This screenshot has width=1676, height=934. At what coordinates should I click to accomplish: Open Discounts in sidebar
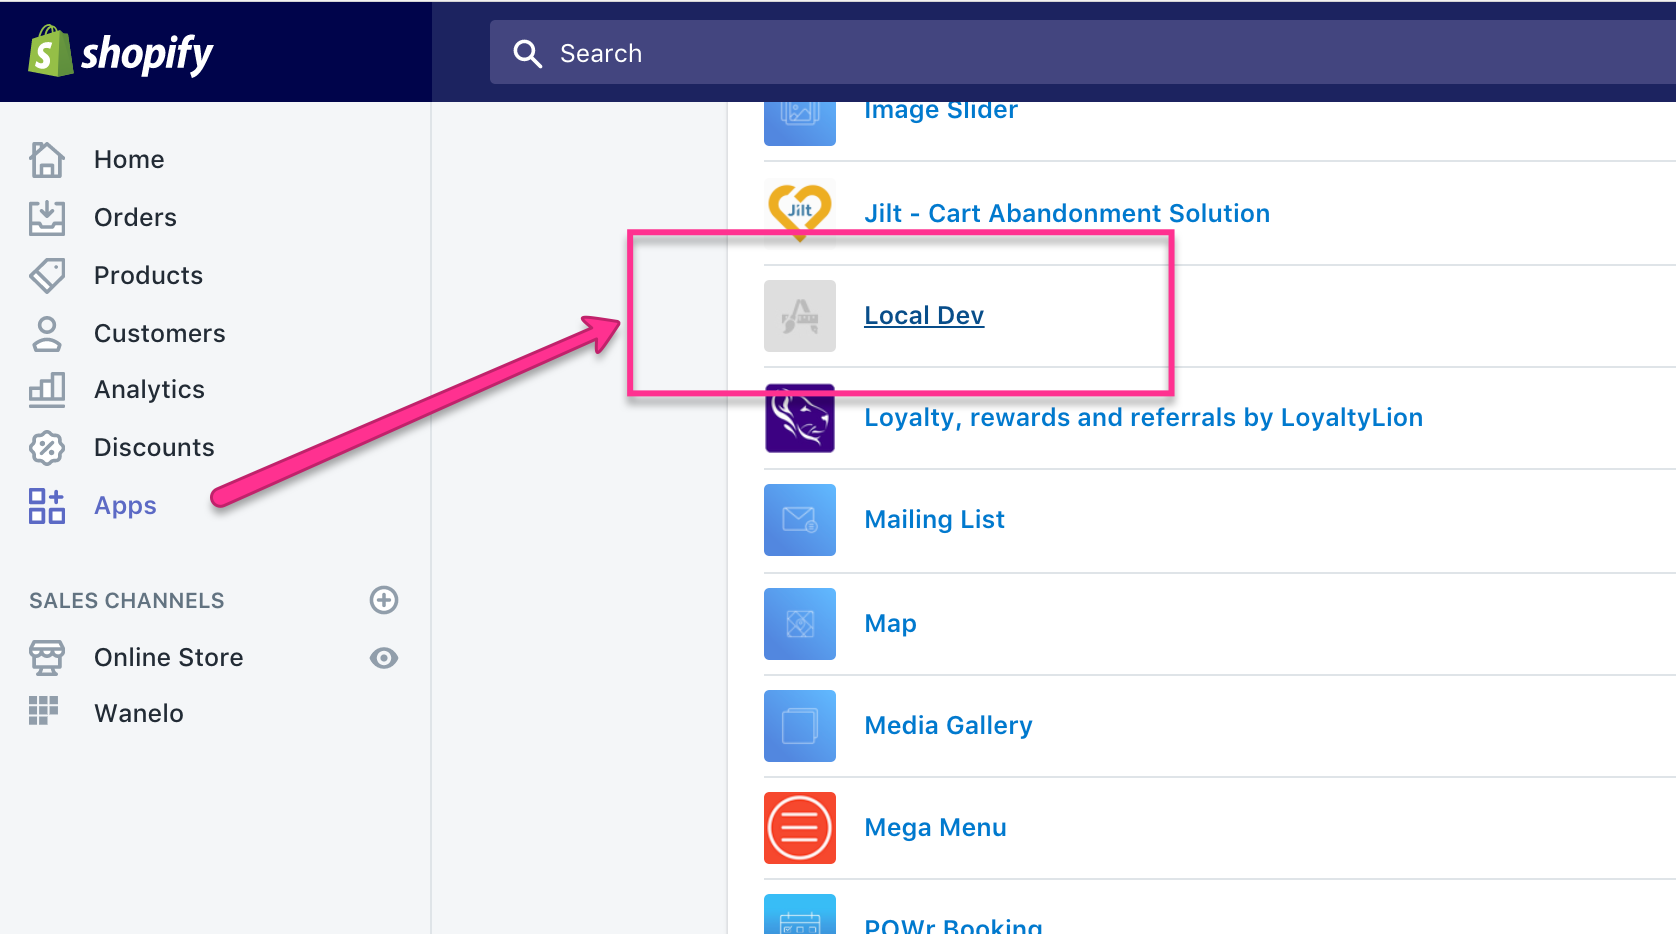pos(154,447)
